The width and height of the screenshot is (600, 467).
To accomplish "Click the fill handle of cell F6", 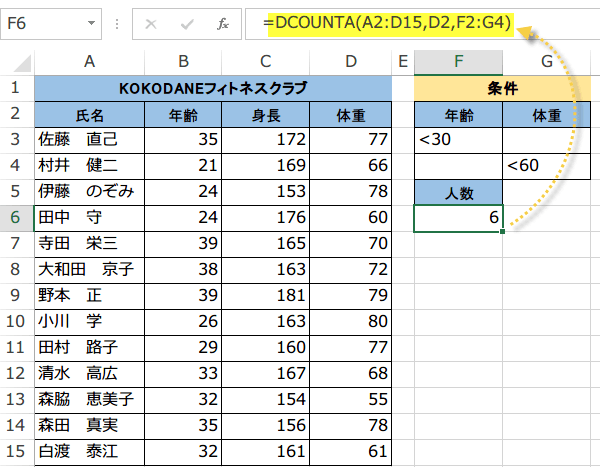I will pos(502,231).
